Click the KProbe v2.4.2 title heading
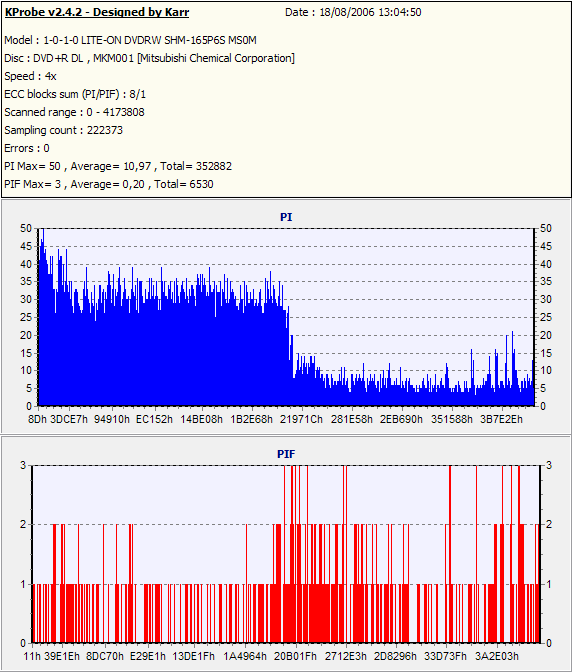 point(96,12)
